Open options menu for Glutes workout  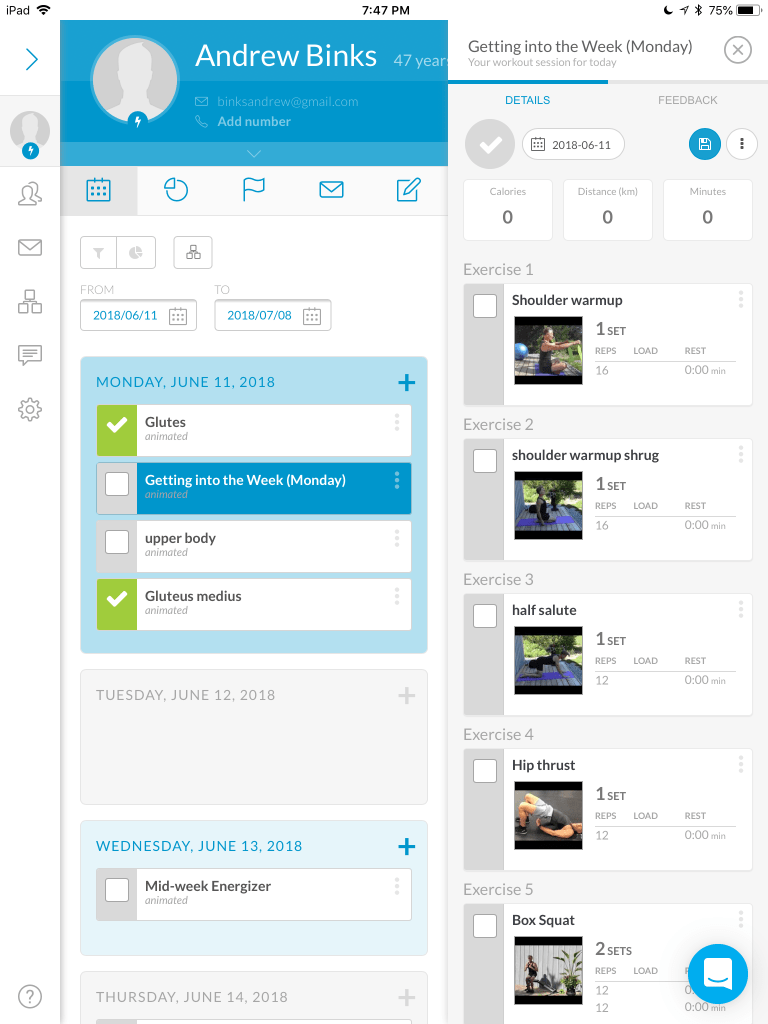397,423
